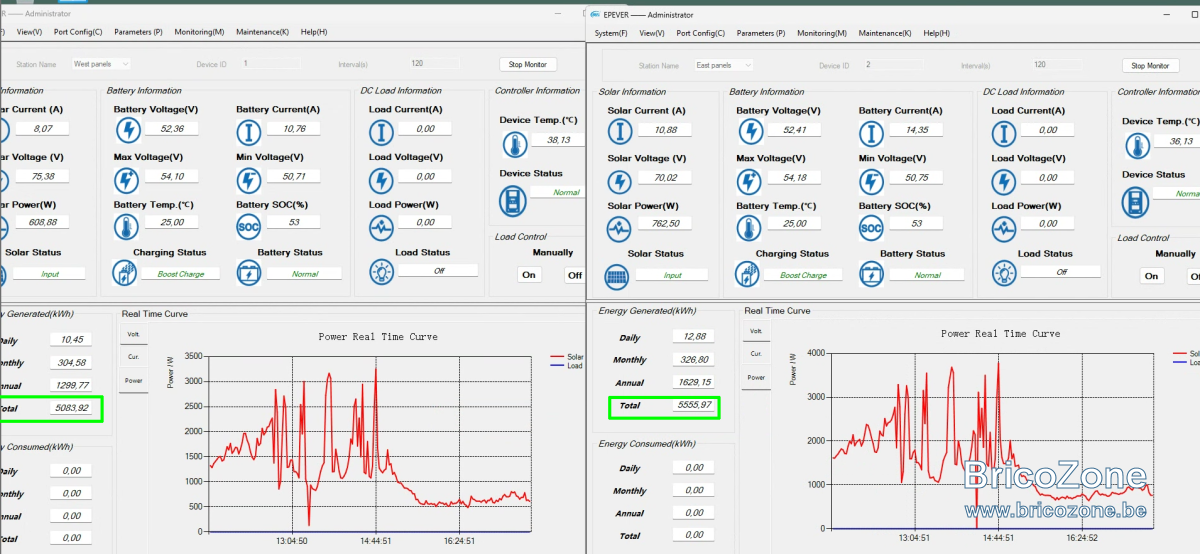Screen dimensions: 1200x554
Task: Switch to Volt. curve tab in West window
Action: tap(133, 334)
